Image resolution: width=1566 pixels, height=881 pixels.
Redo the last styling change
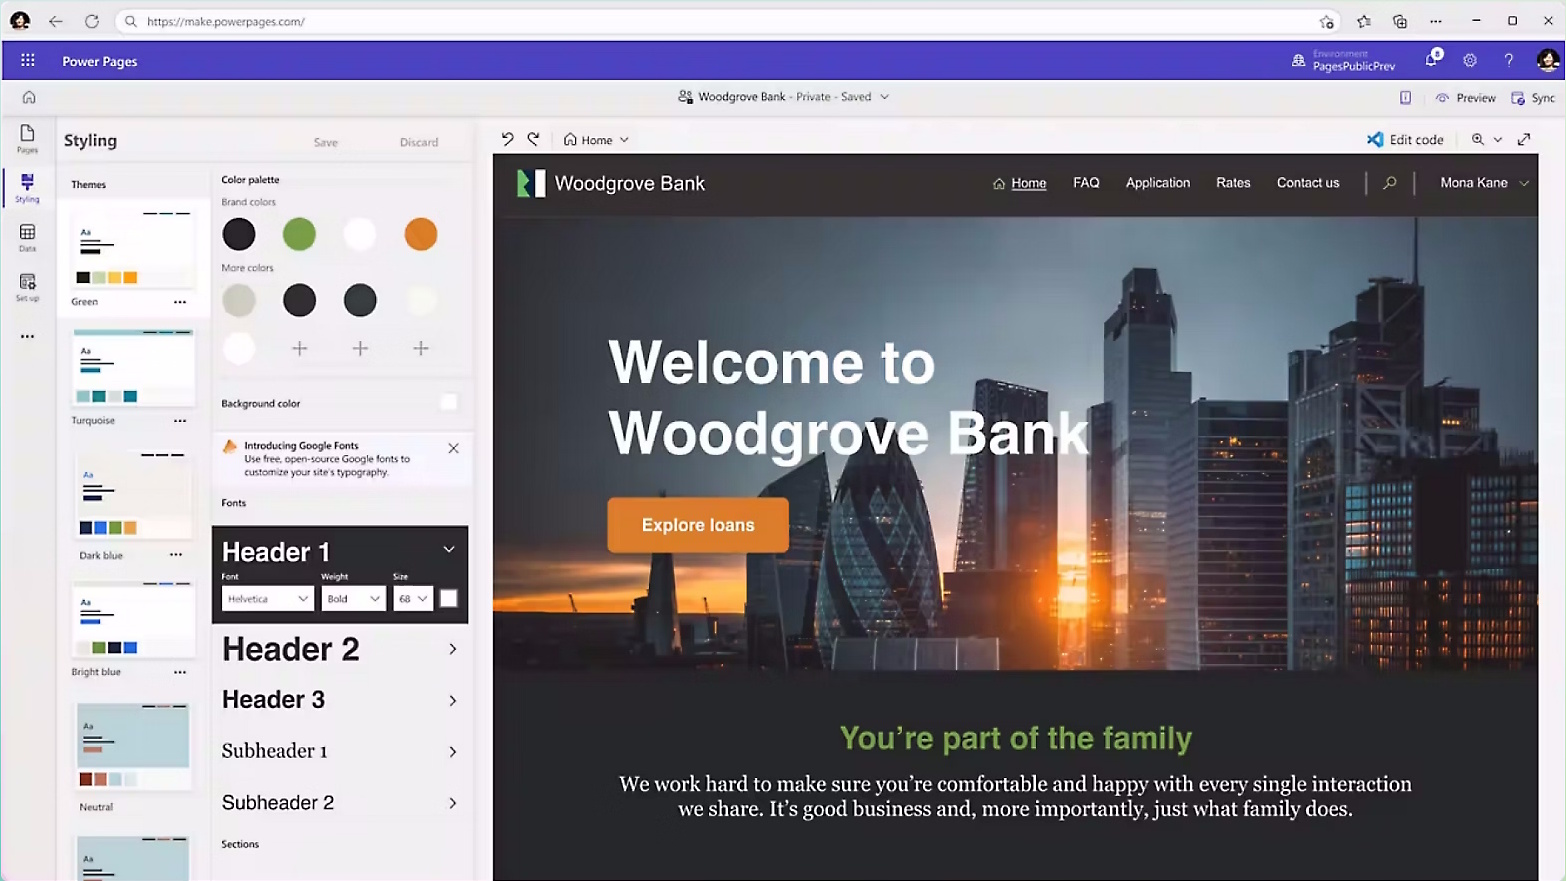(x=534, y=139)
